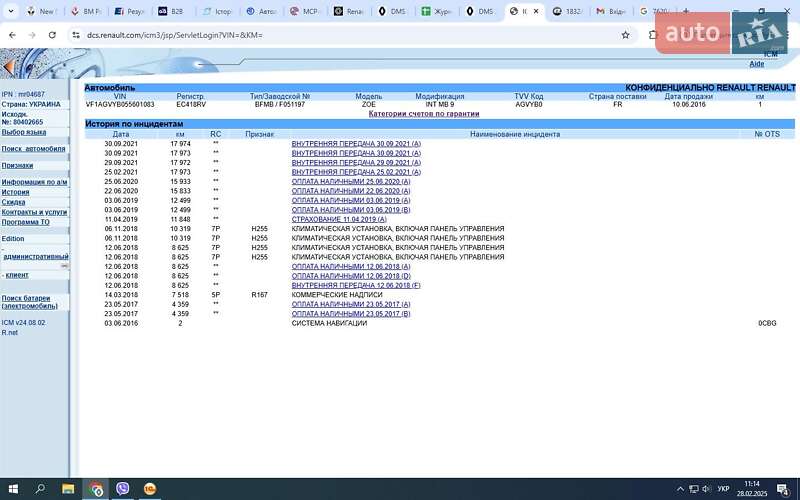This screenshot has width=800, height=500.
Task: Open File Explorer from the taskbar
Action: click(x=68, y=489)
